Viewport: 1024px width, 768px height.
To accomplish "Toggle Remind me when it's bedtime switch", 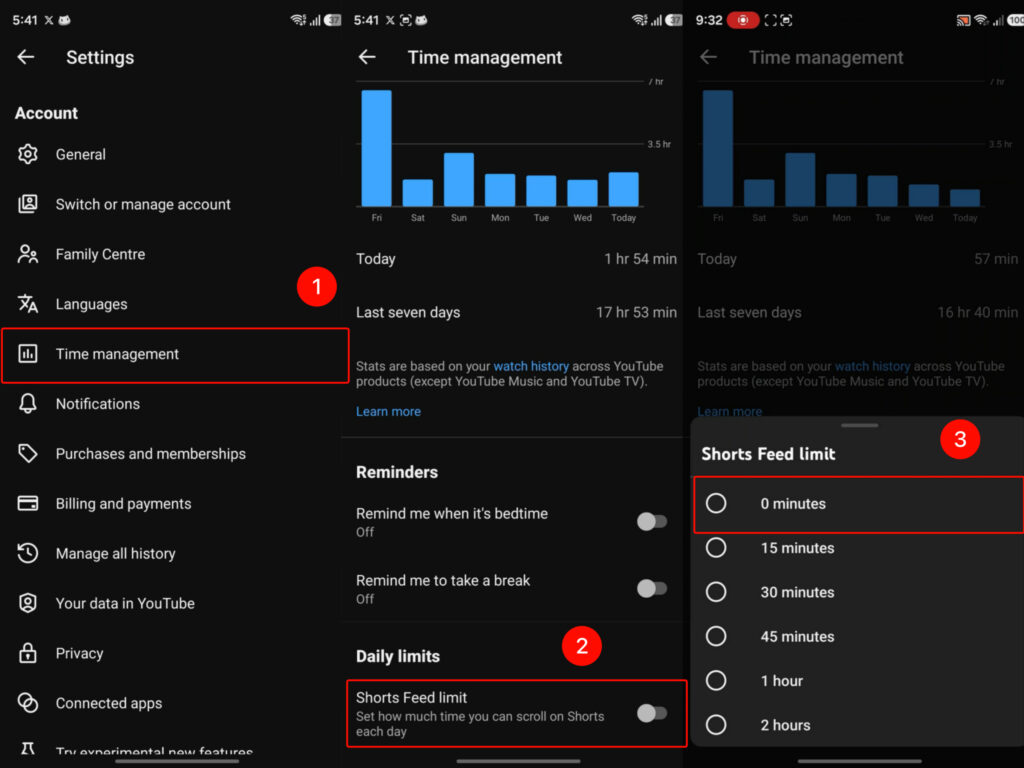I will point(652,521).
